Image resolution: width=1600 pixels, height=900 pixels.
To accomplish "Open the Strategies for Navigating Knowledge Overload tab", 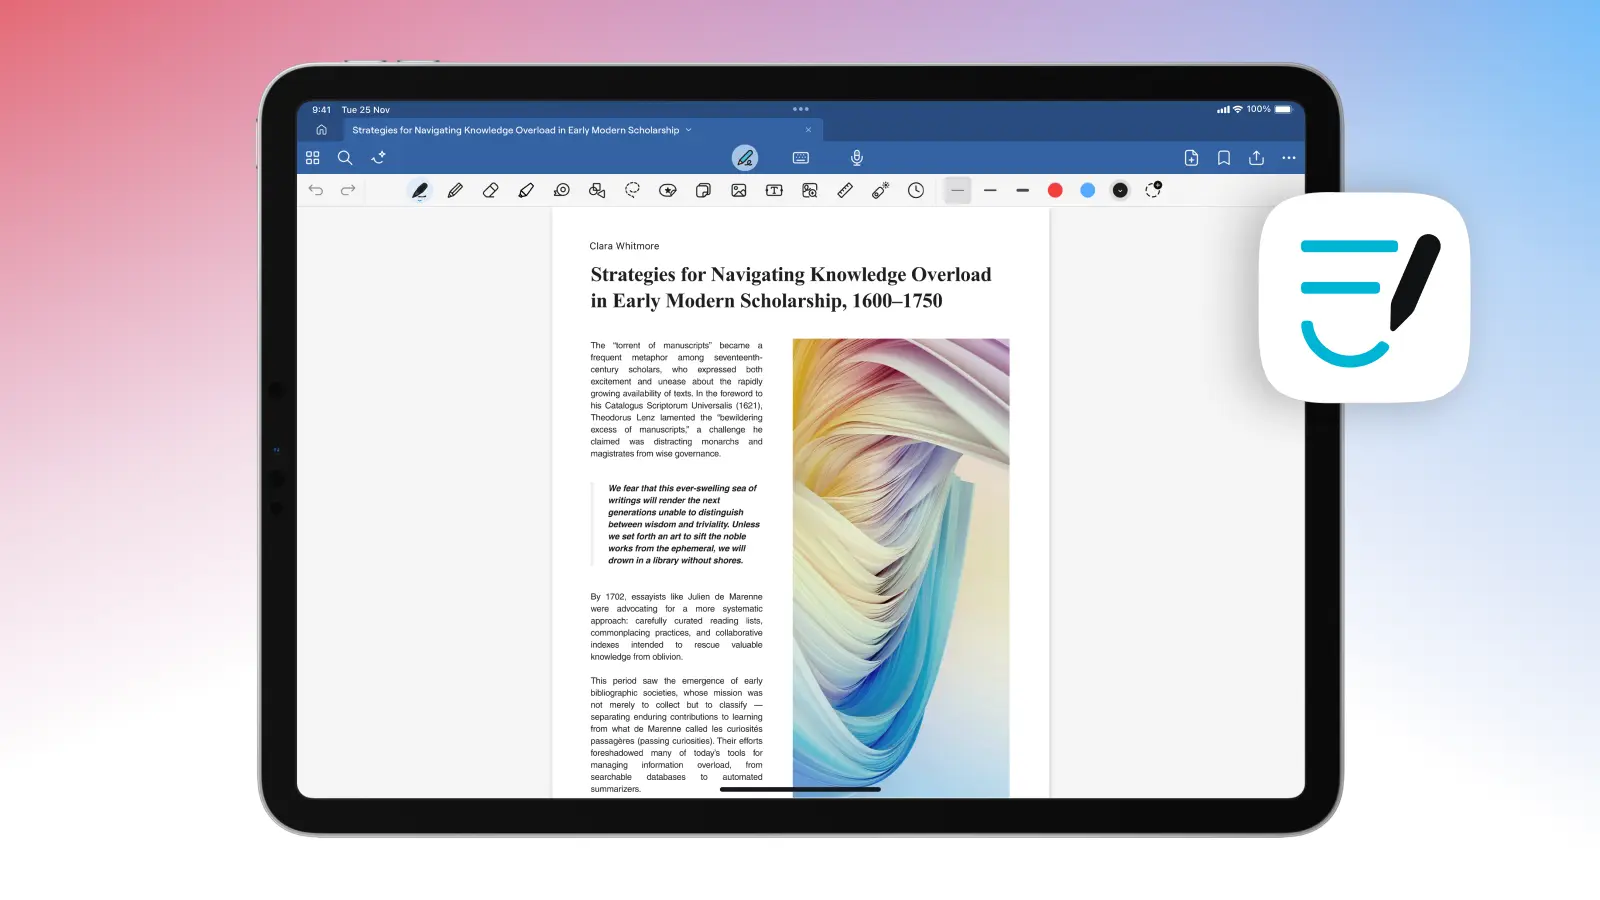I will click(x=515, y=130).
